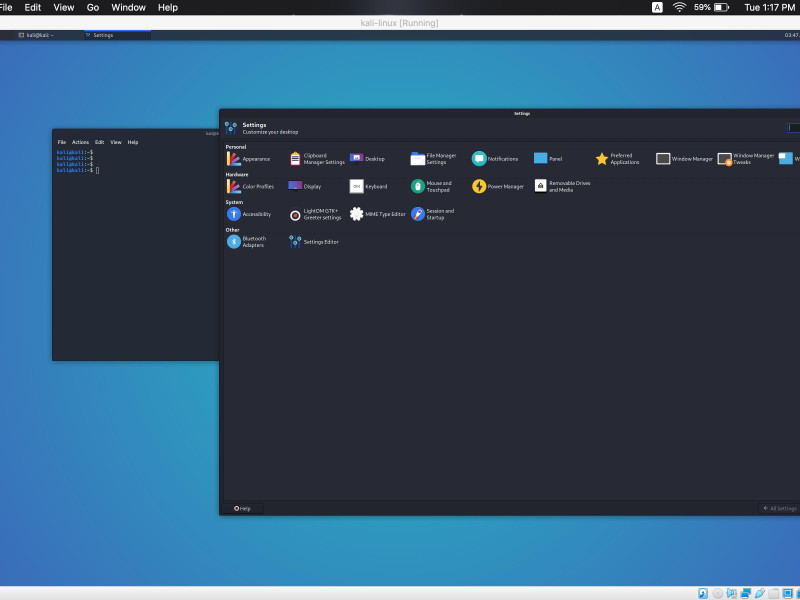Viewport: 800px width, 600px height.
Task: Open the Display settings
Action: tap(305, 186)
